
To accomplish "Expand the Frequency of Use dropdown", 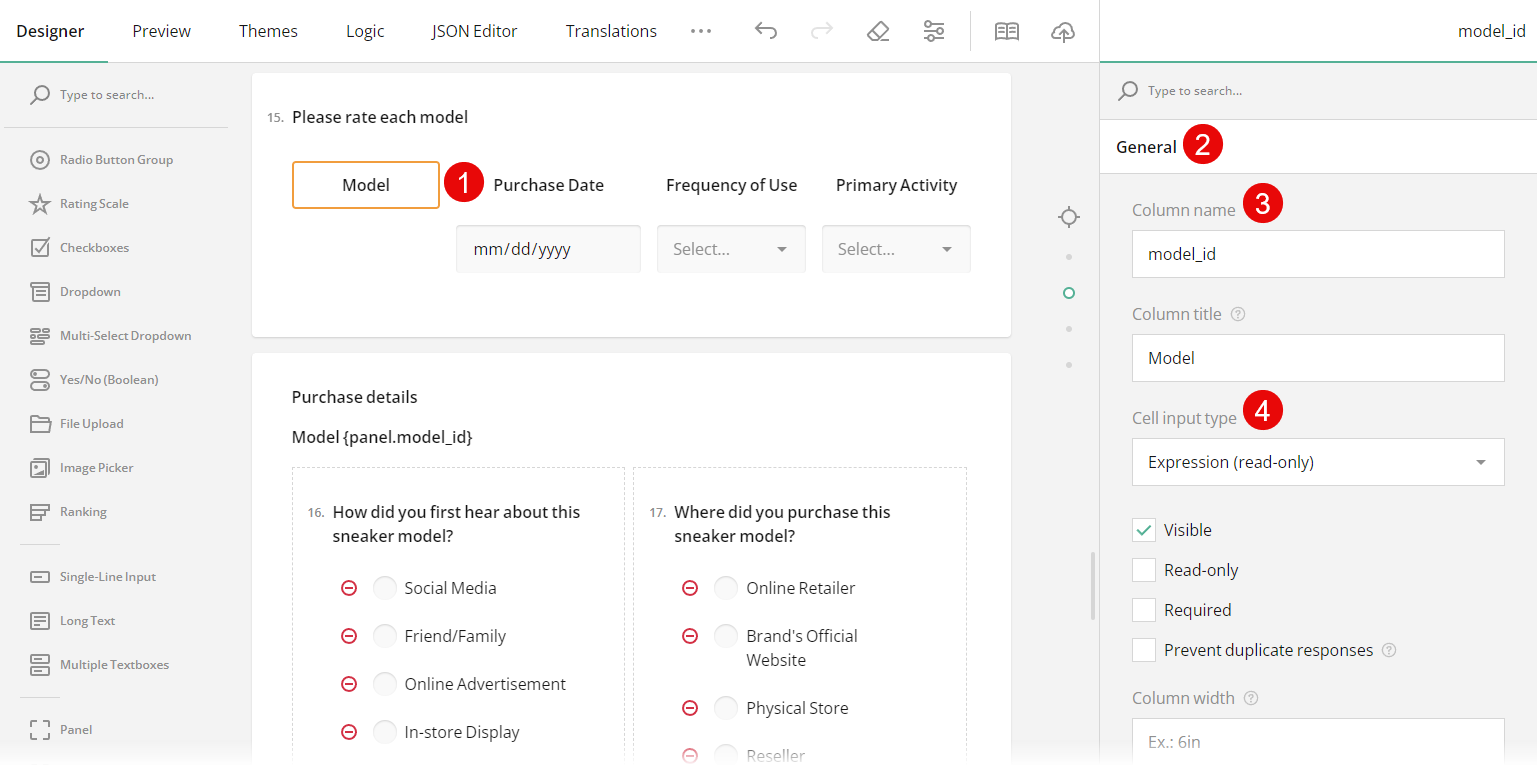I will click(x=731, y=249).
